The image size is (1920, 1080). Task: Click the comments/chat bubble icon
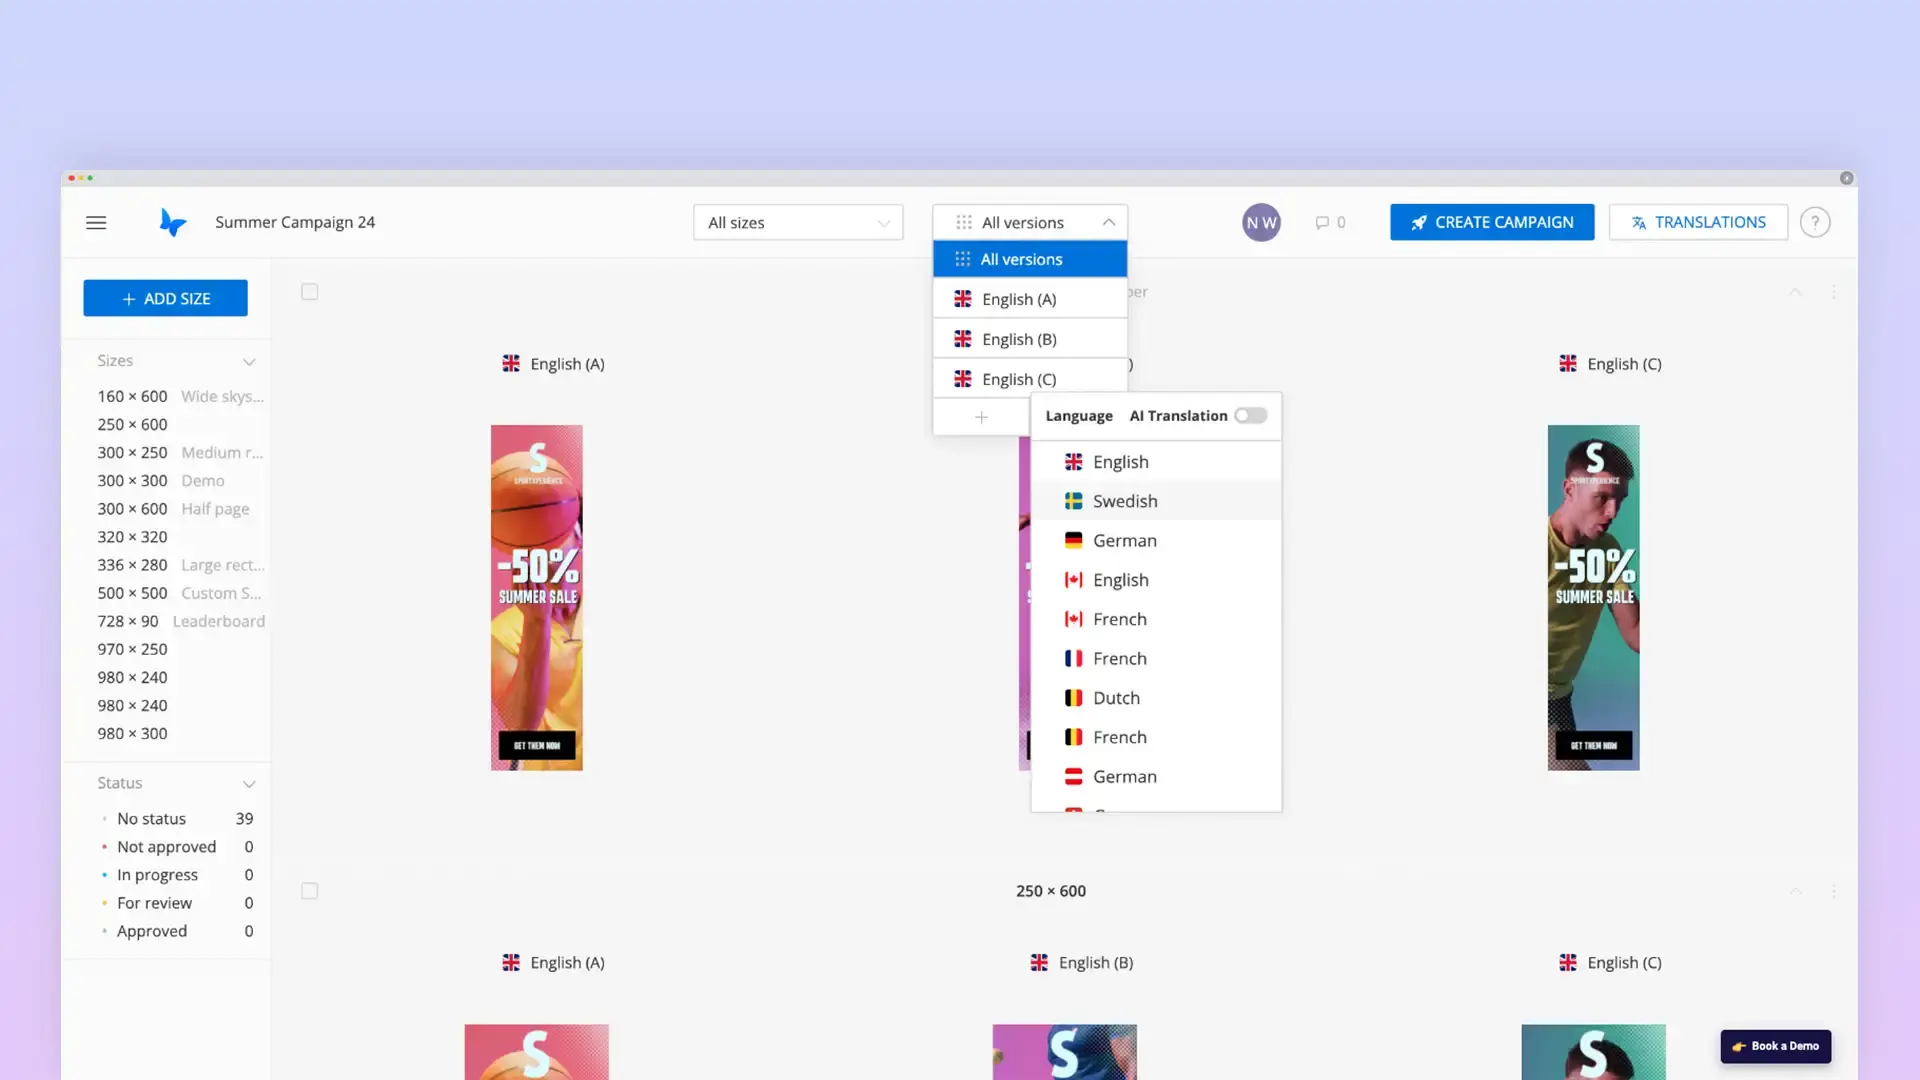click(x=1323, y=220)
